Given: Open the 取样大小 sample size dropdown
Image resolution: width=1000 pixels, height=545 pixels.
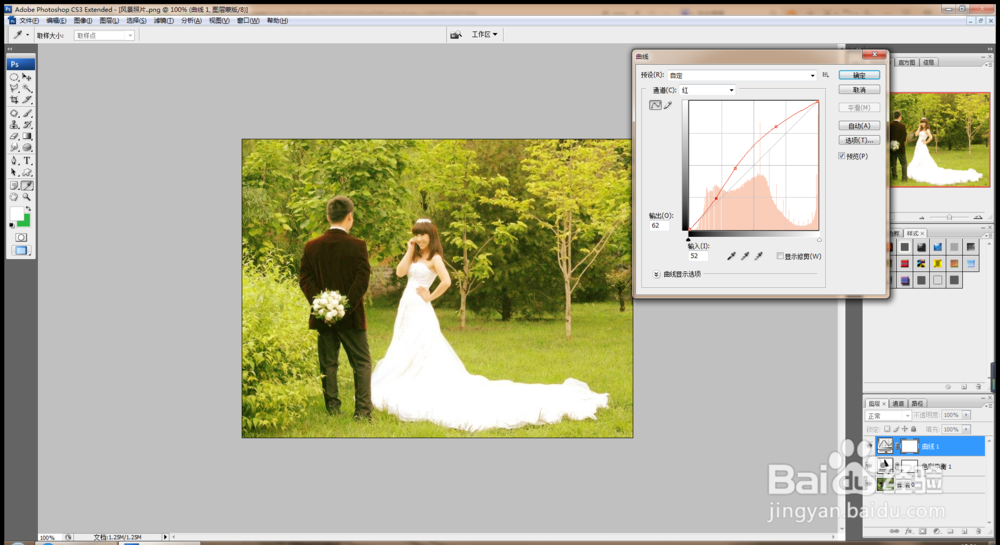Looking at the screenshot, I should point(104,36).
